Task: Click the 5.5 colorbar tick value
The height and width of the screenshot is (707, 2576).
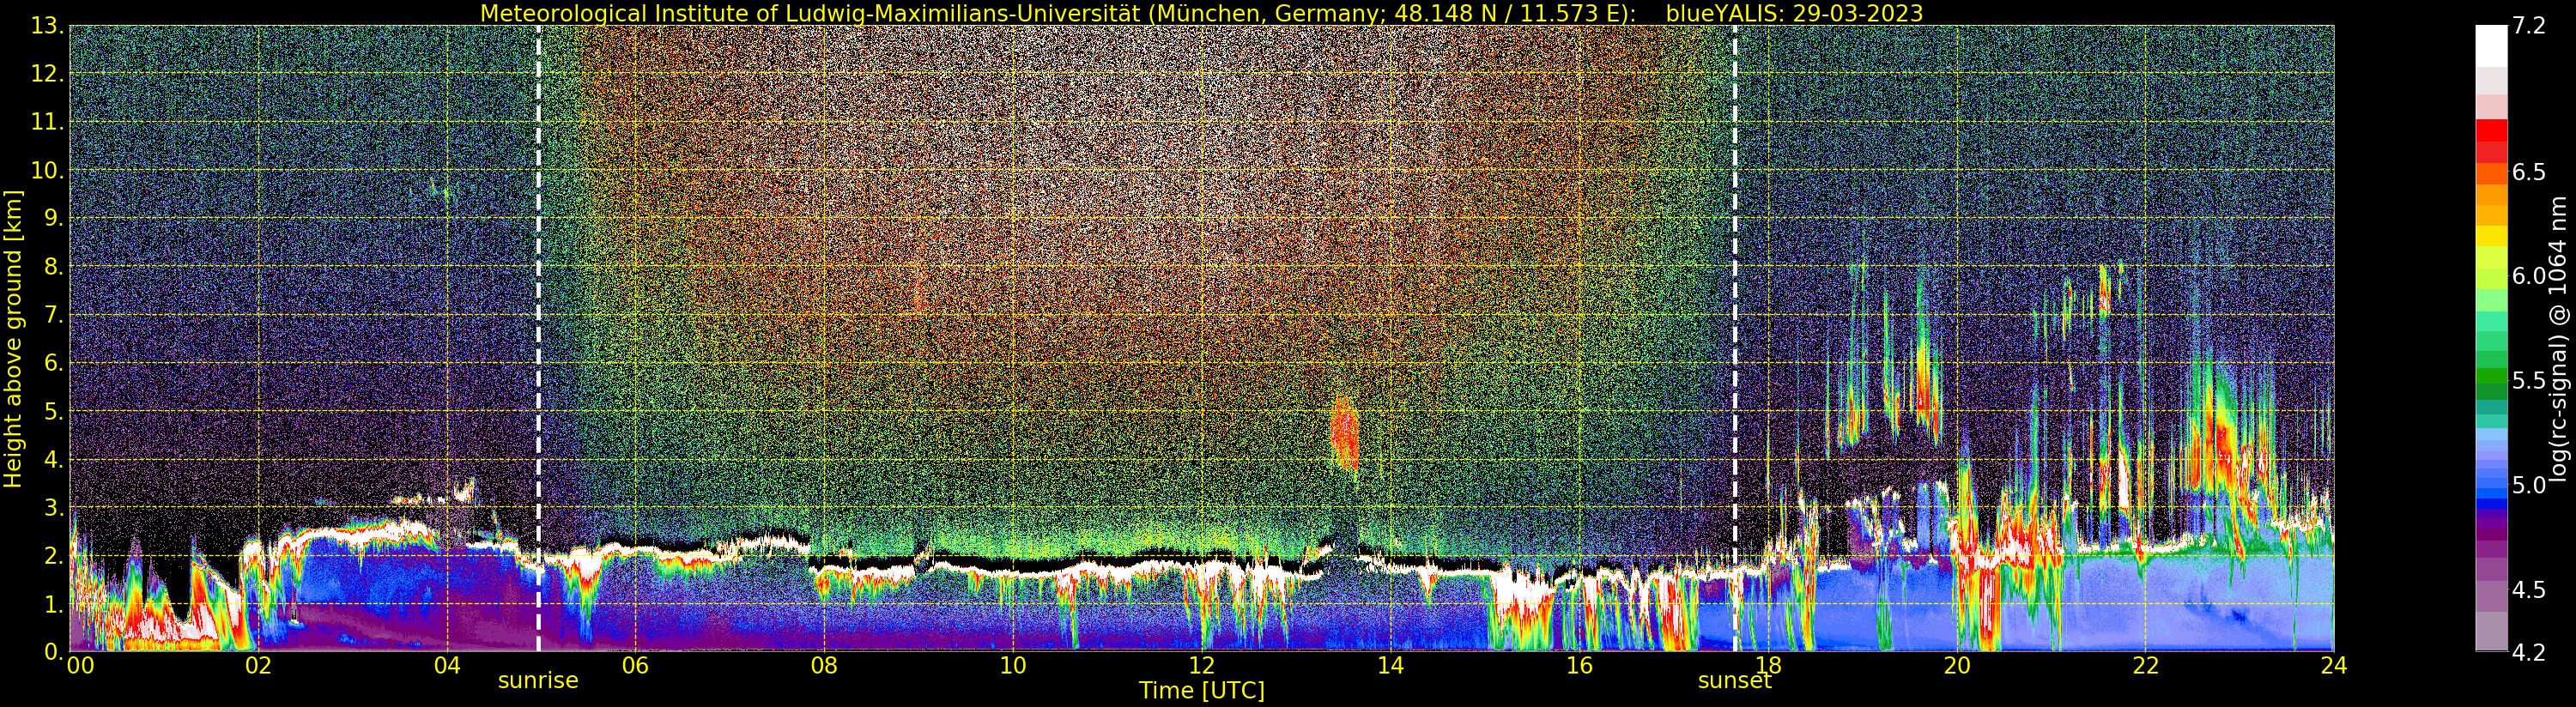Action: click(2529, 380)
